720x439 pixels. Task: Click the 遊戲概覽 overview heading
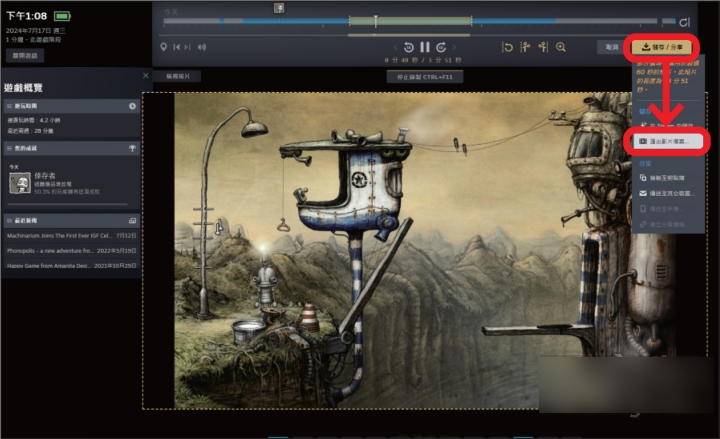pyautogui.click(x=23, y=88)
